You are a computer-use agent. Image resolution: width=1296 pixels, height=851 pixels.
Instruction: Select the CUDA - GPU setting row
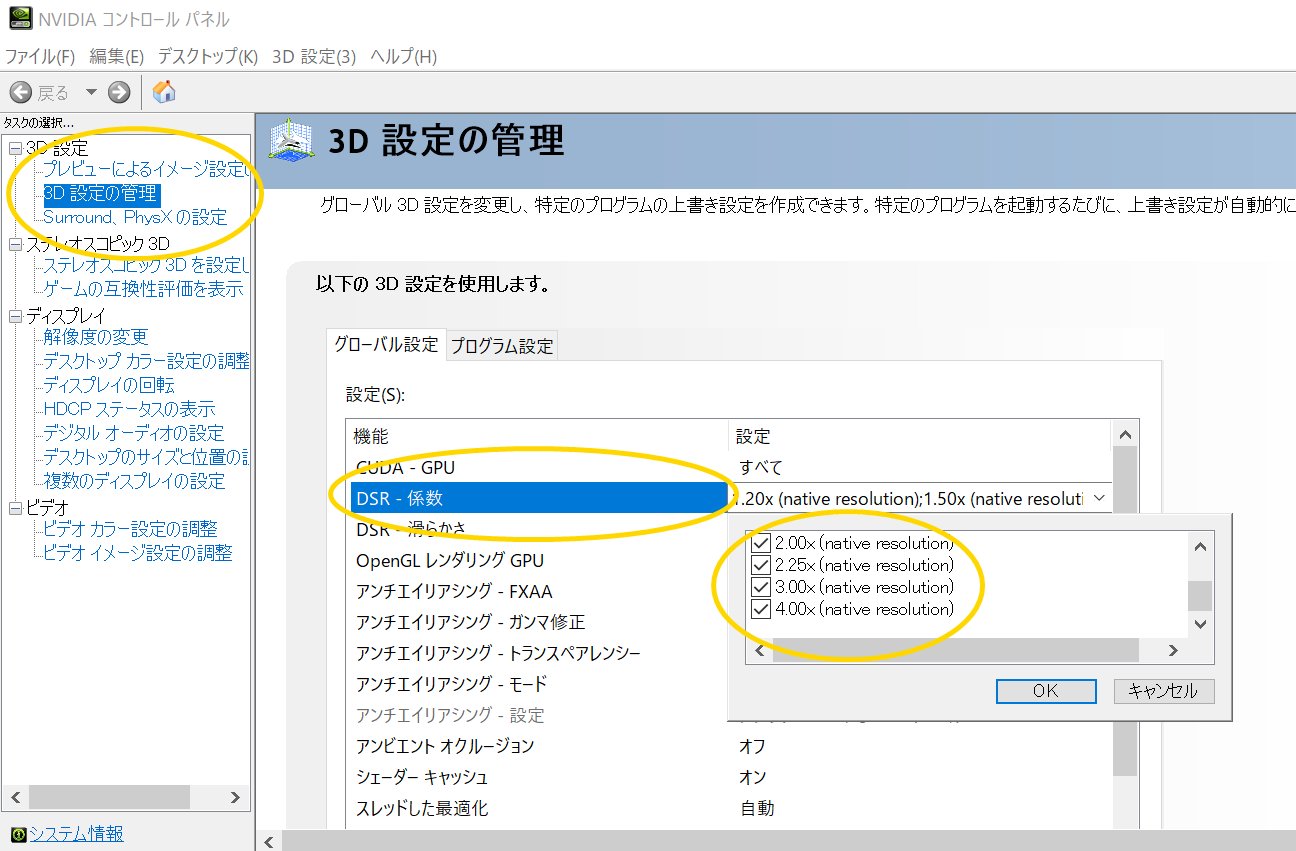(540, 467)
